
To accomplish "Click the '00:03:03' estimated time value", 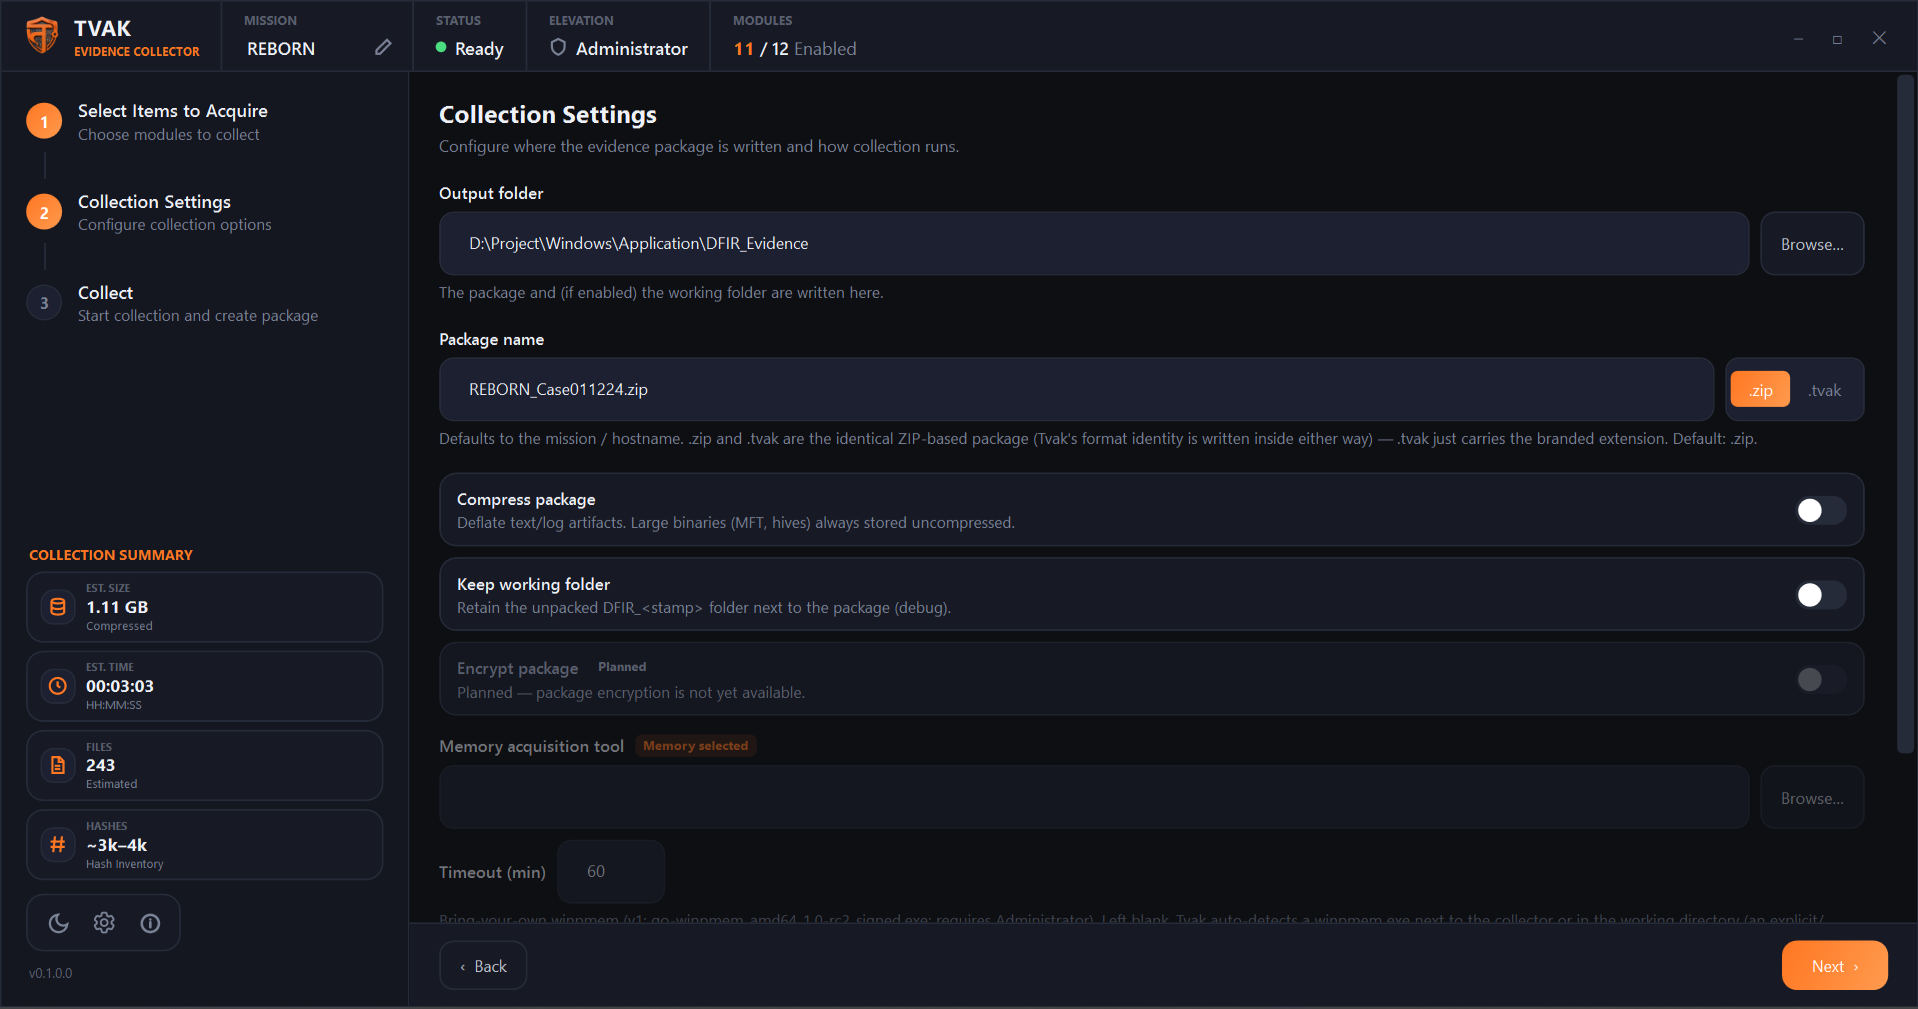I will [x=120, y=686].
